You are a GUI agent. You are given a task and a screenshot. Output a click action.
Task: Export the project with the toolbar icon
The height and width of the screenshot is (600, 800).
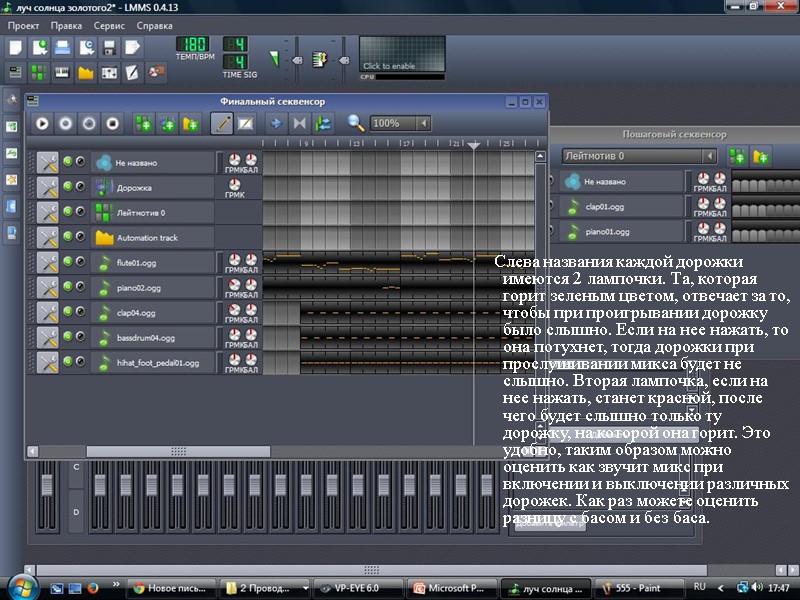click(132, 47)
